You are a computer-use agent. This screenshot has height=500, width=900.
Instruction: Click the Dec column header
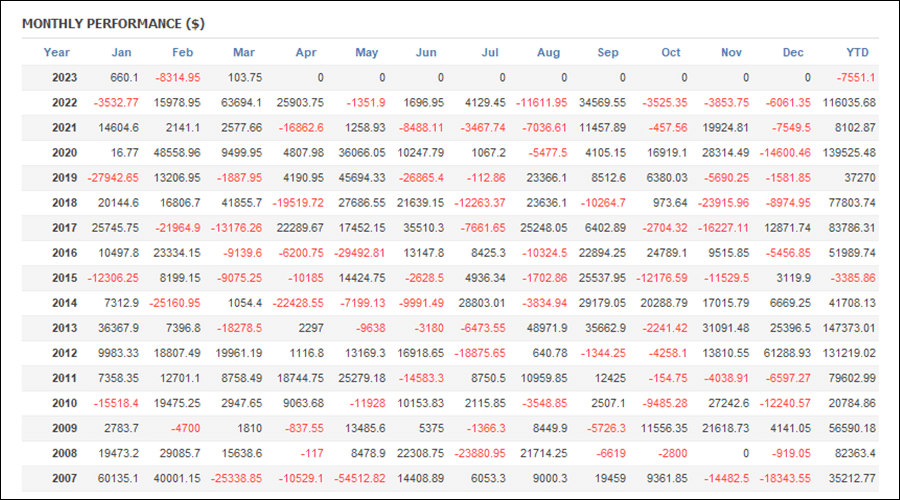(x=793, y=52)
